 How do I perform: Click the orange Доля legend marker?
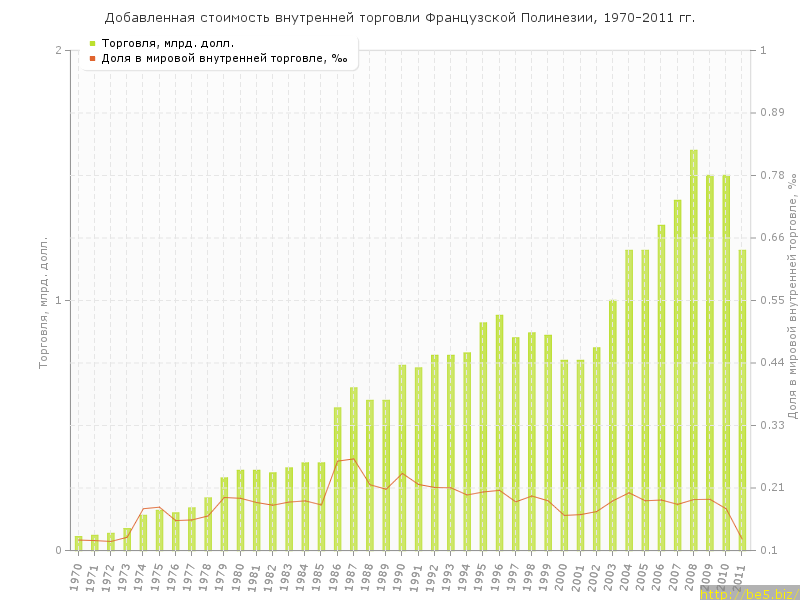tap(92, 58)
